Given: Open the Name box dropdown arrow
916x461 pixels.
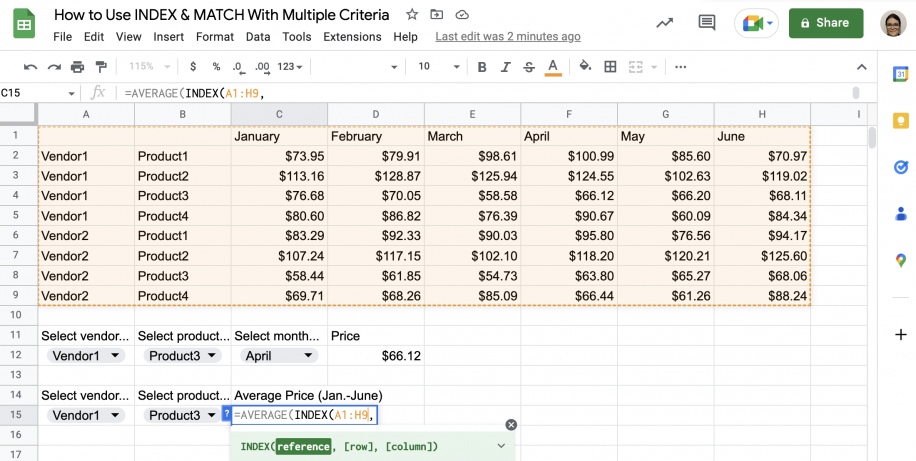Looking at the screenshot, I should click(x=71, y=93).
